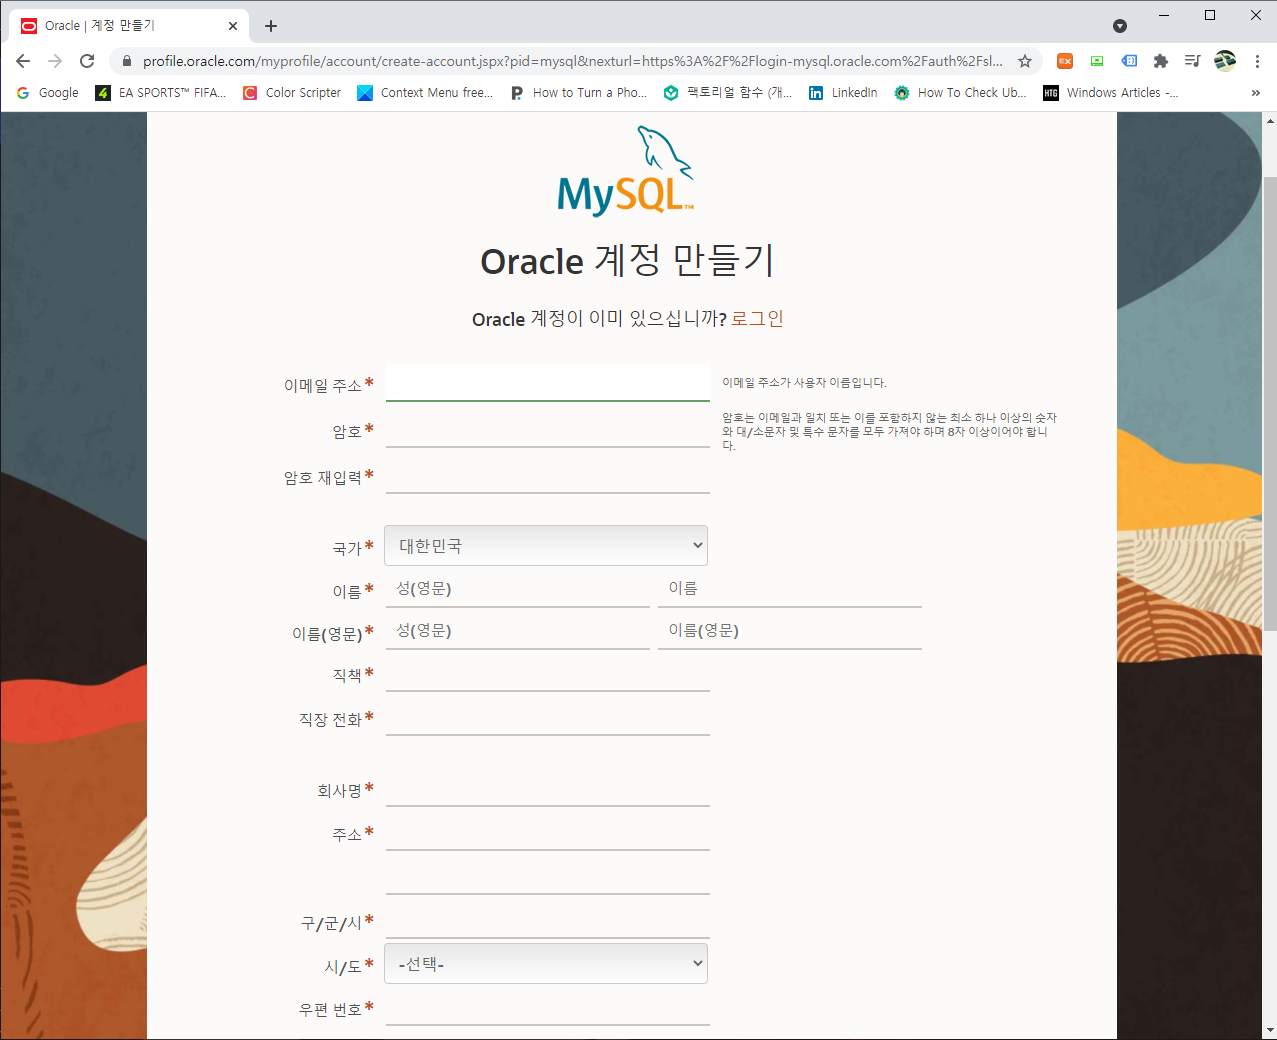Focus the 주소 first address line field

[x=548, y=833]
